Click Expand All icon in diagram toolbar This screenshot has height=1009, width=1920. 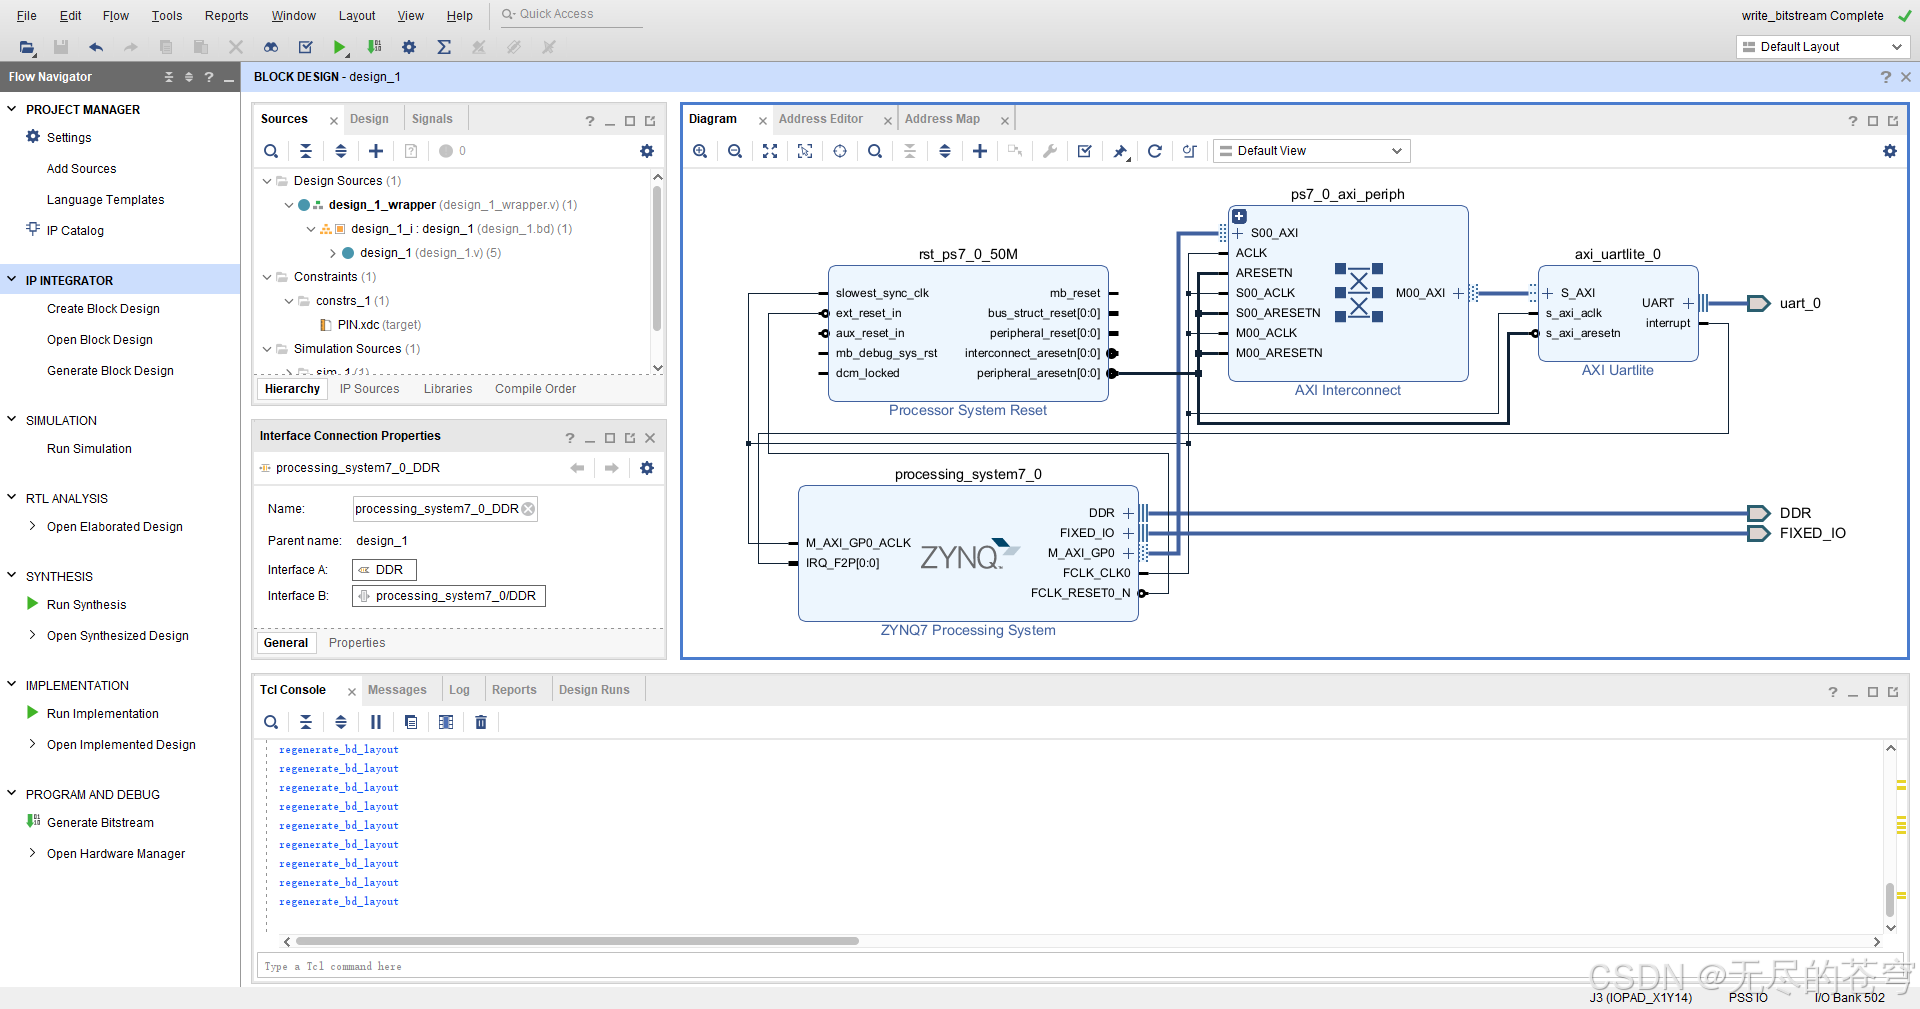[945, 151]
